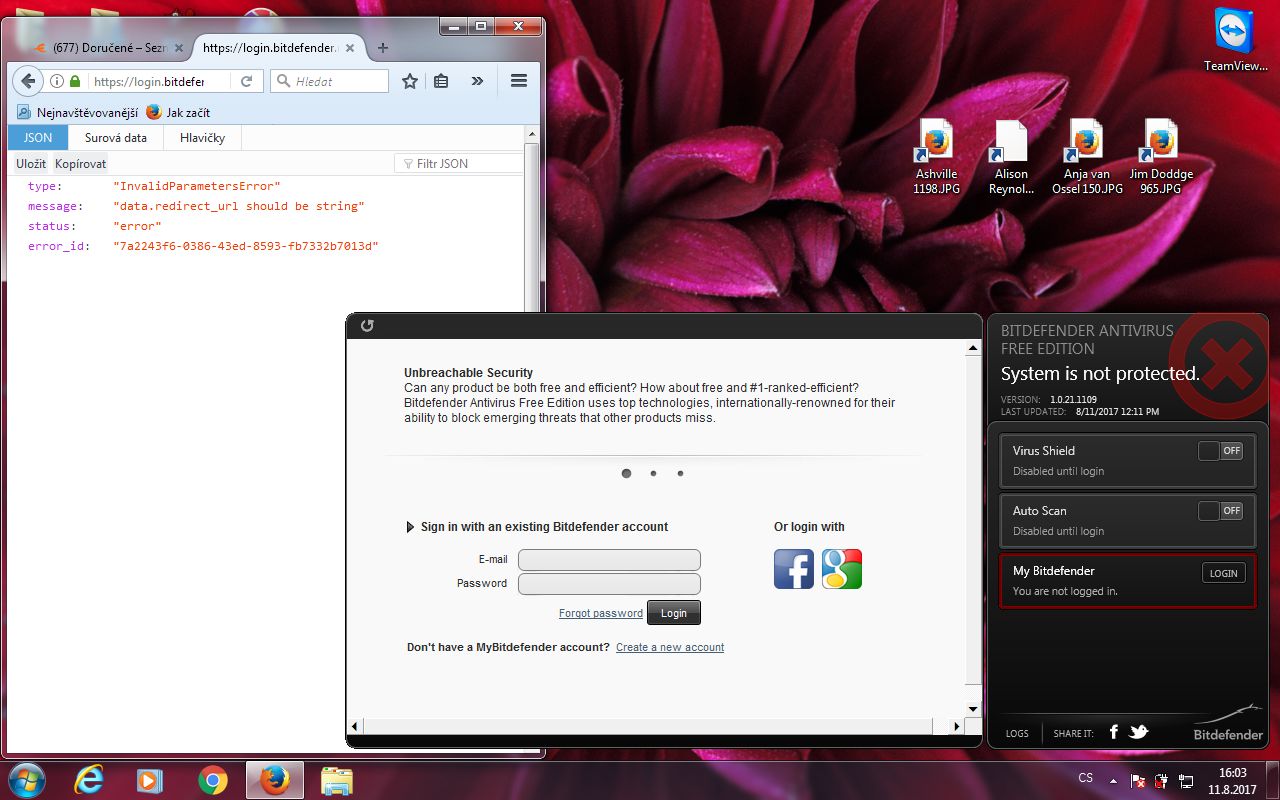Image resolution: width=1280 pixels, height=800 pixels.
Task: Focus the Filtr JSON field
Action: [458, 164]
